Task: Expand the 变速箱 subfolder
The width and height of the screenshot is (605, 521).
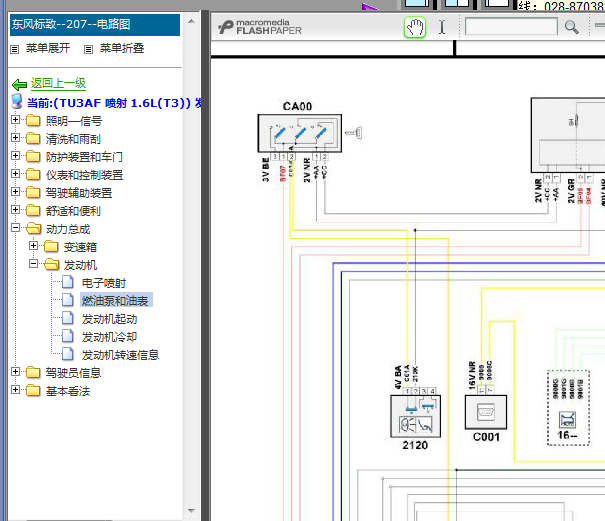Action: [34, 245]
